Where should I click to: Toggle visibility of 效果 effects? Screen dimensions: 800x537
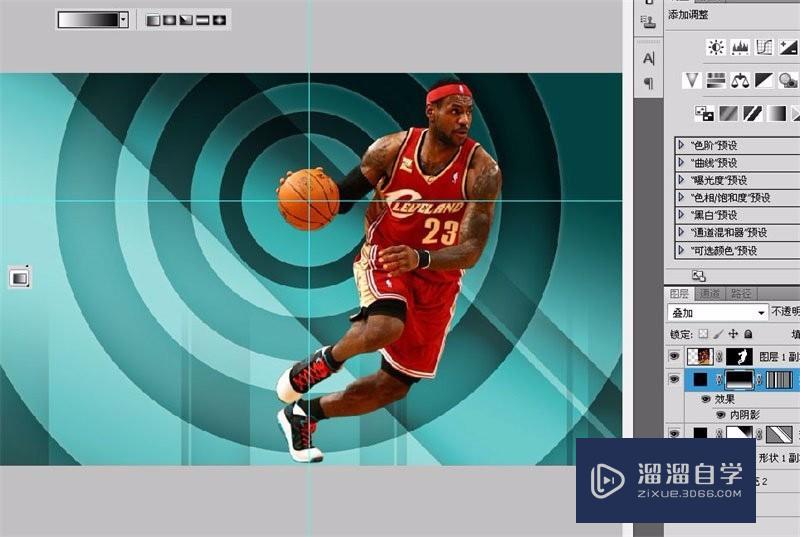706,399
